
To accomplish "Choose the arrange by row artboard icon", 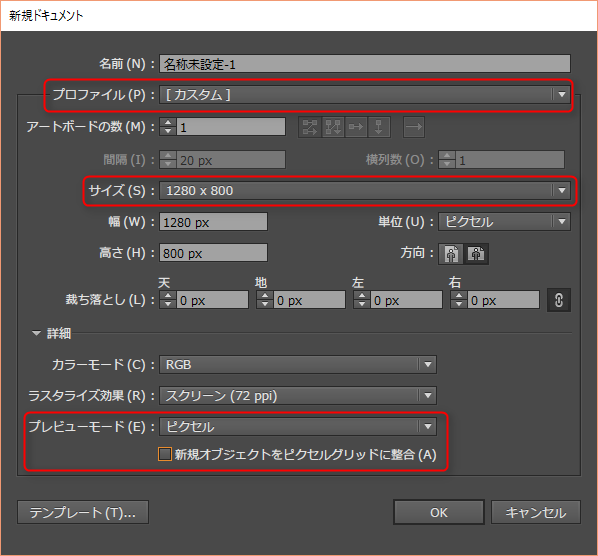I will click(x=356, y=127).
